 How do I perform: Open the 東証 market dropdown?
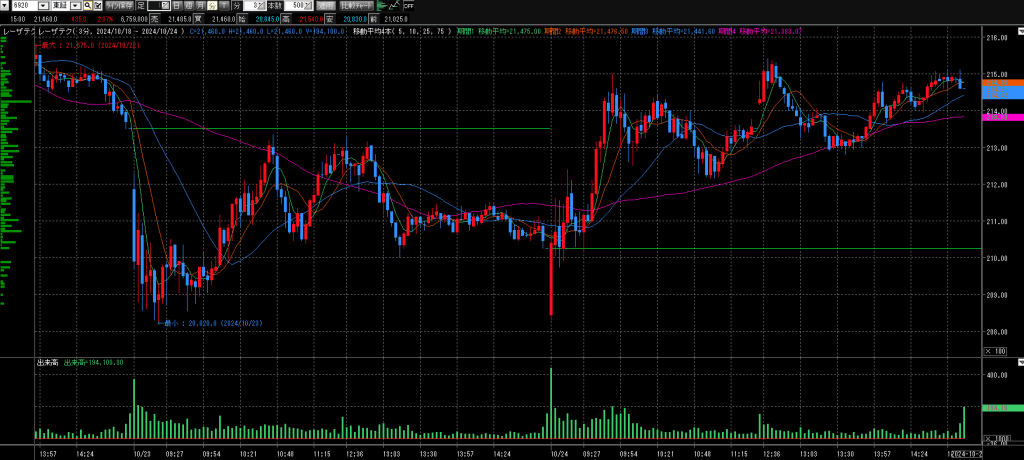(x=75, y=6)
